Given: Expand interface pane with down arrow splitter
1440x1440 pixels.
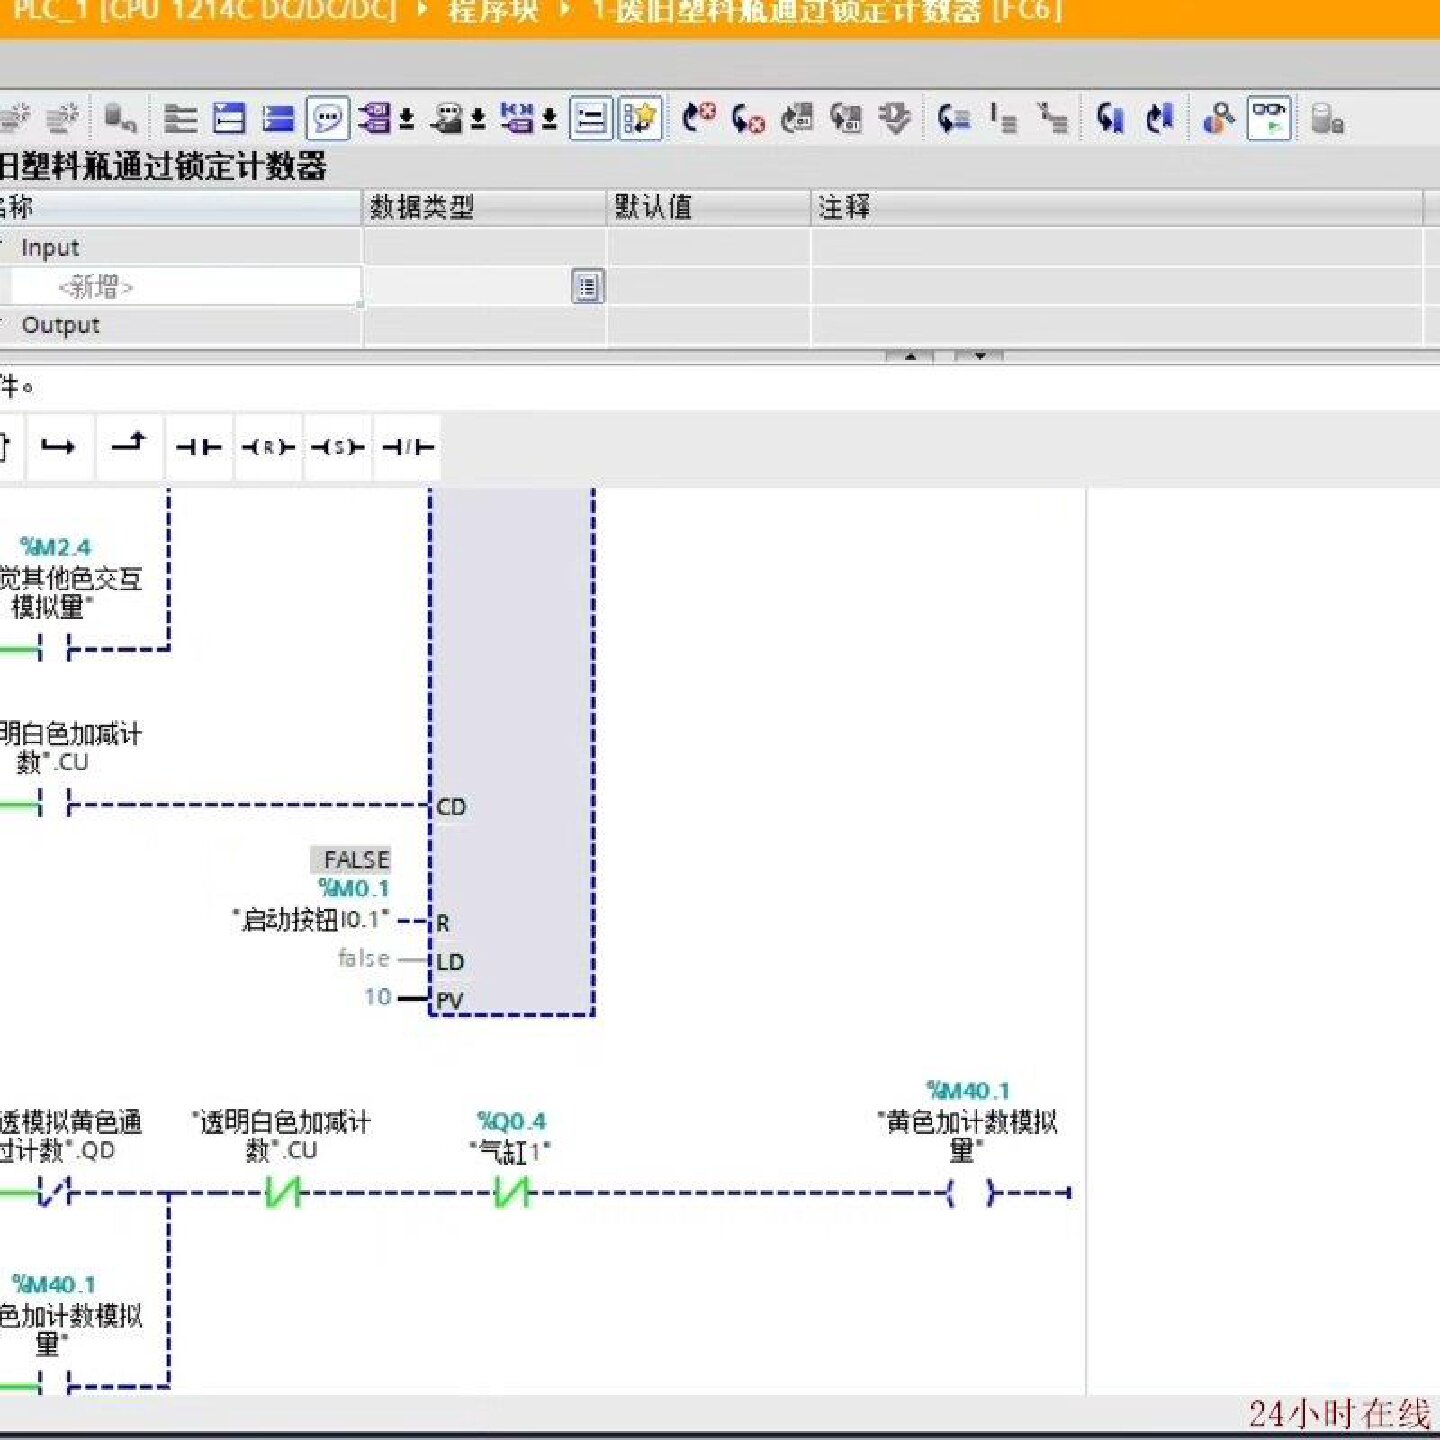Looking at the screenshot, I should coord(980,356).
